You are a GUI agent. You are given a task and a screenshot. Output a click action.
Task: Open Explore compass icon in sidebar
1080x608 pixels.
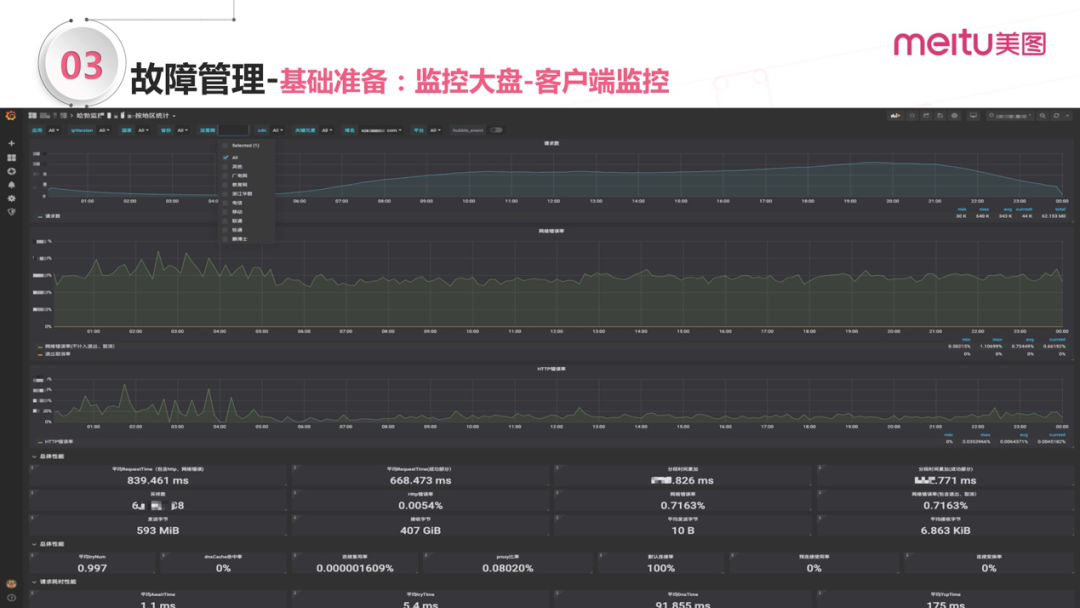tap(11, 171)
